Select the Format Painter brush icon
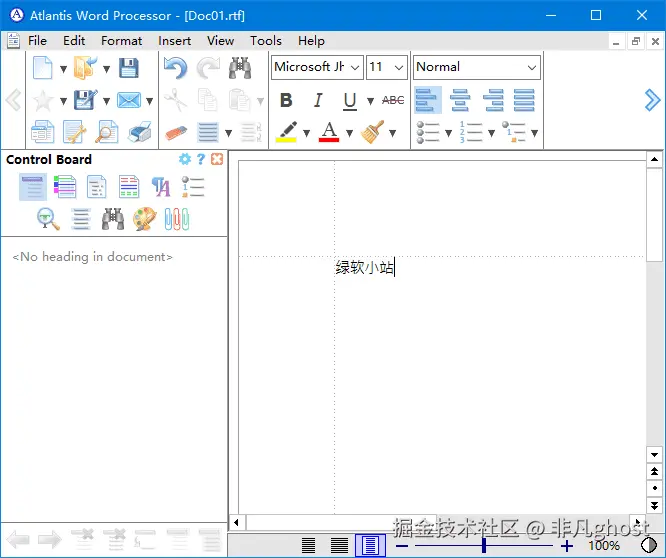666x558 pixels. (373, 132)
